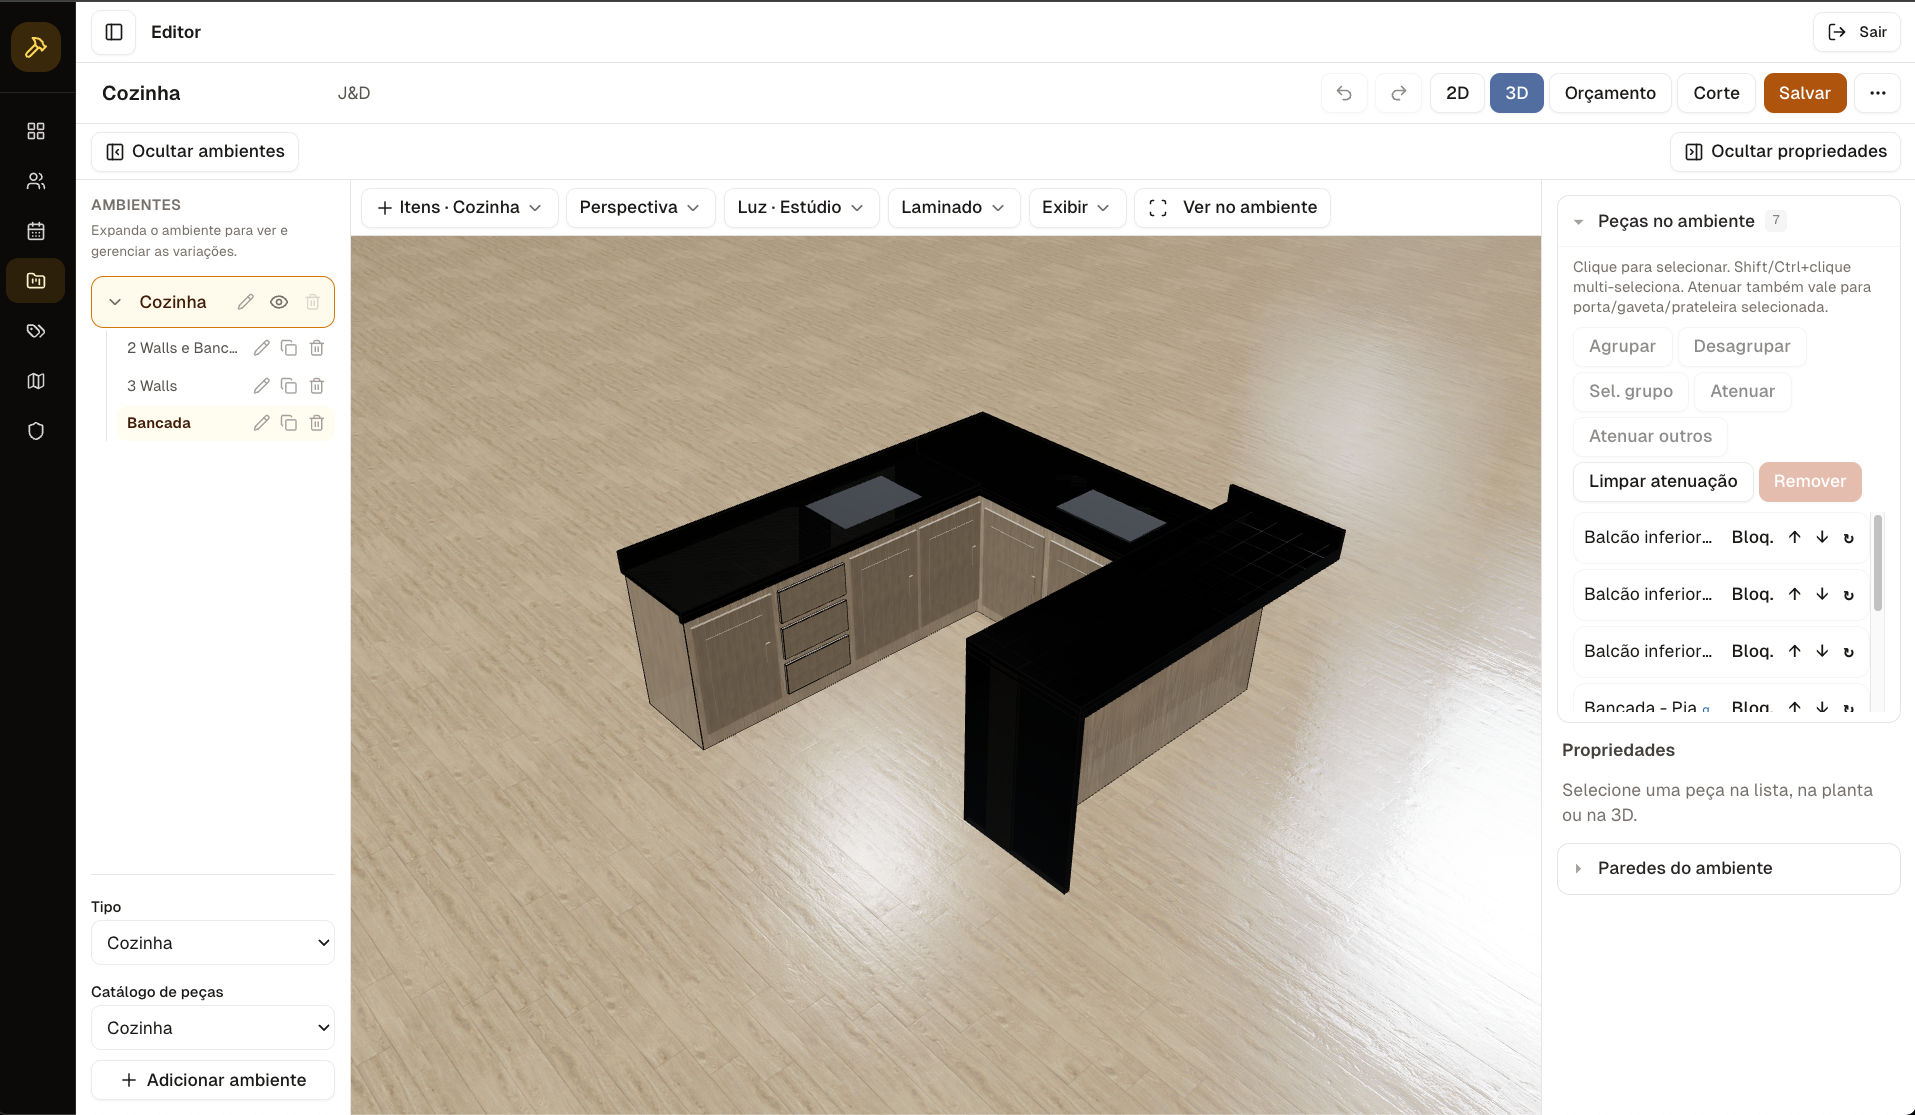The image size is (1915, 1115).
Task: Edit the 2 Walls e Banc... variation
Action: click(x=262, y=348)
